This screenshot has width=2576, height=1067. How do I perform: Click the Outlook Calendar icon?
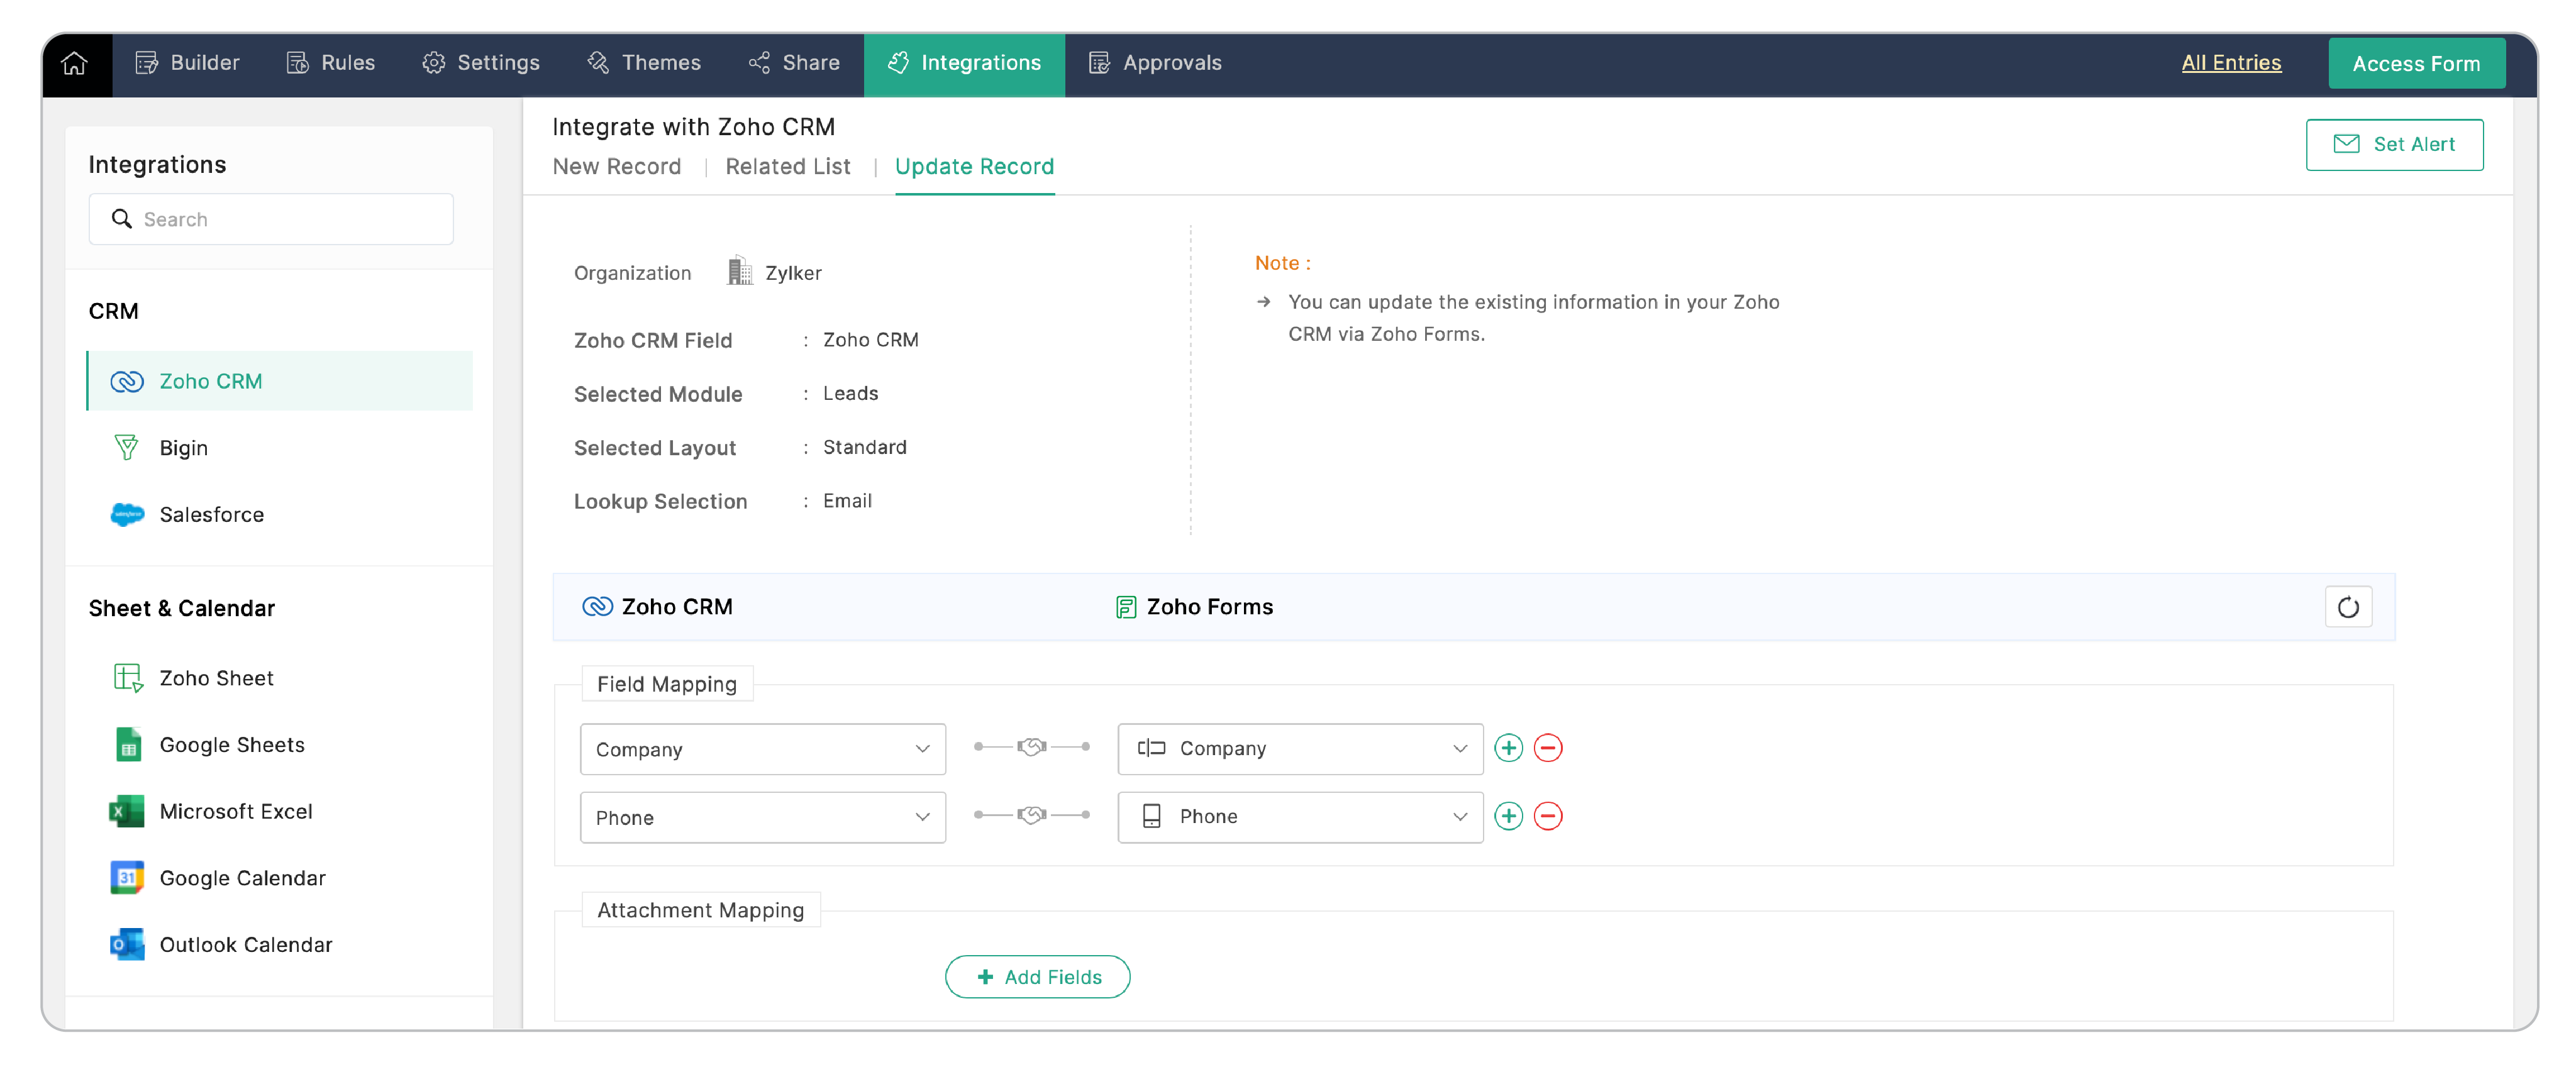click(127, 944)
